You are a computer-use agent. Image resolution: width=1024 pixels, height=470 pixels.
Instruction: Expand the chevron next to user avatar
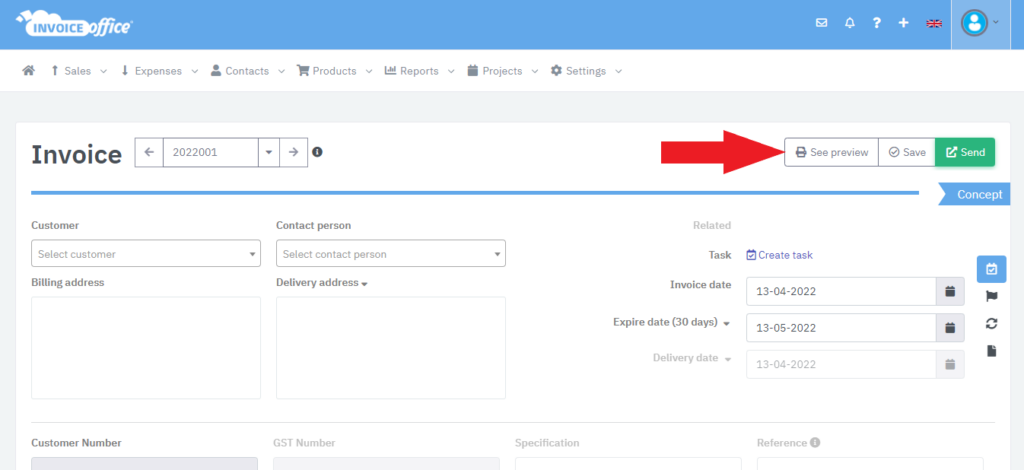996,22
